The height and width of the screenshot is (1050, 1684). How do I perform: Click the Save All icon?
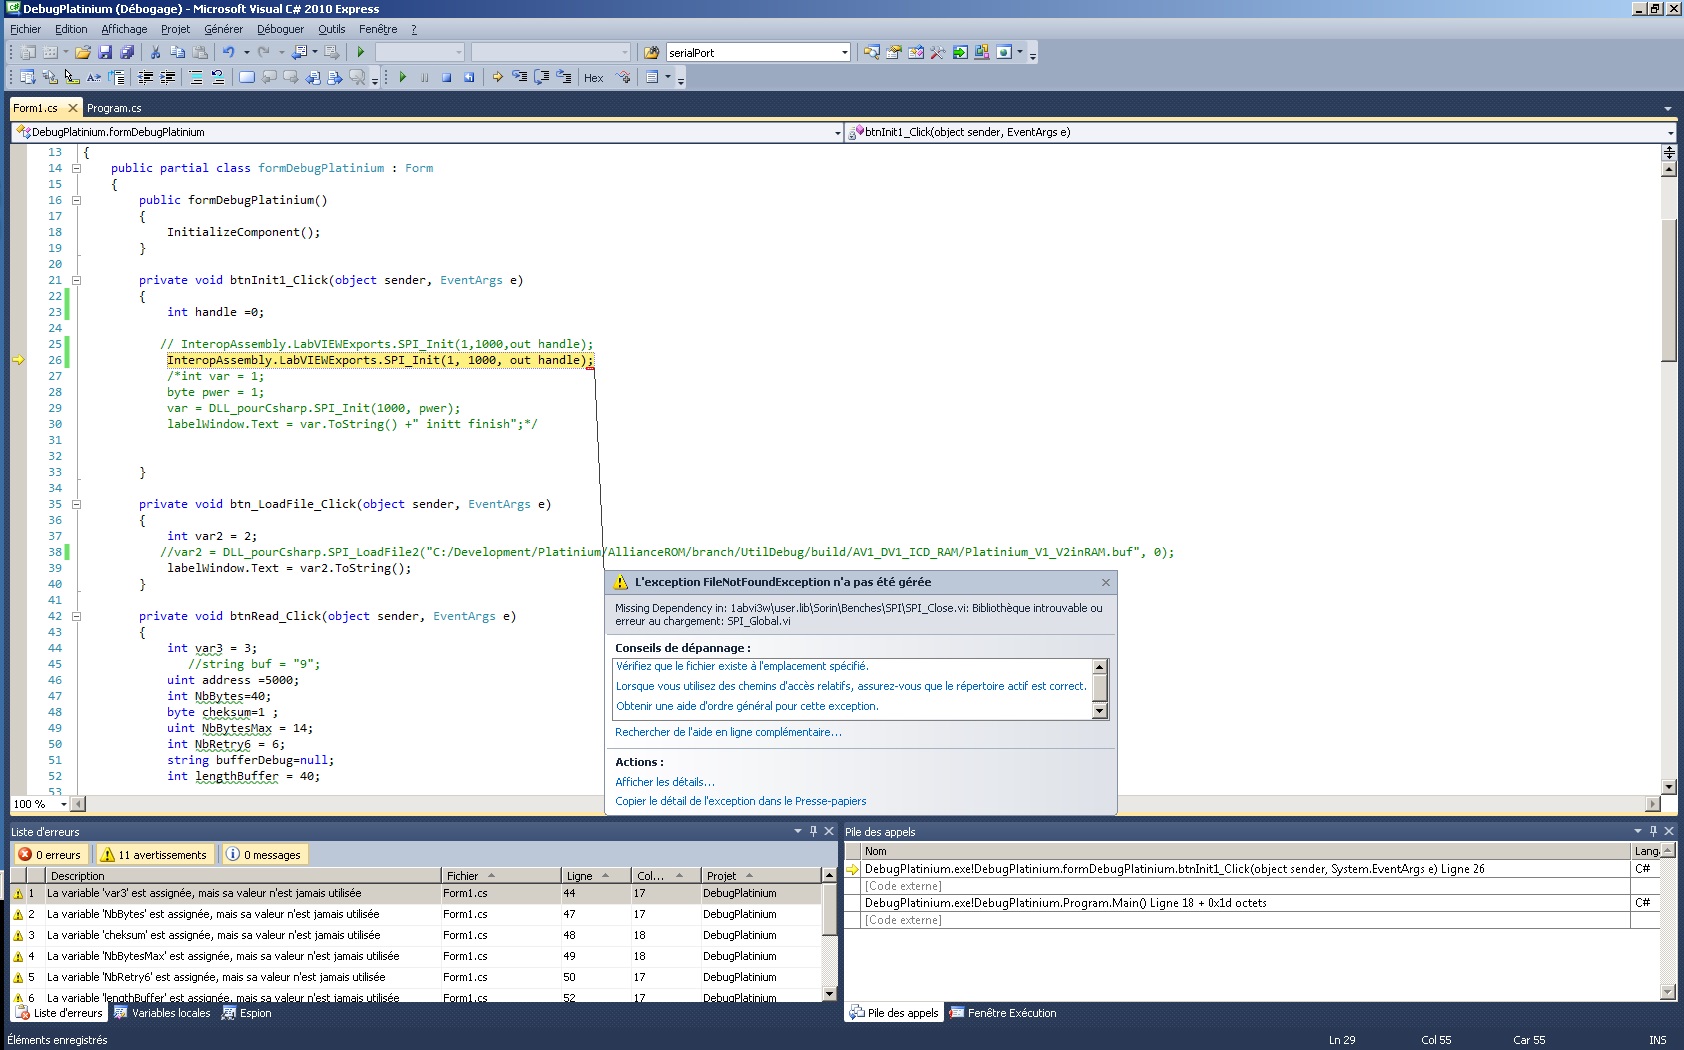pyautogui.click(x=127, y=52)
